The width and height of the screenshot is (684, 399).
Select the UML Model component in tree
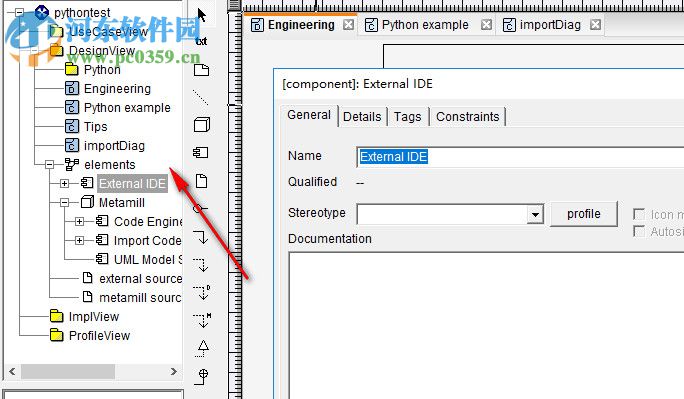147,259
